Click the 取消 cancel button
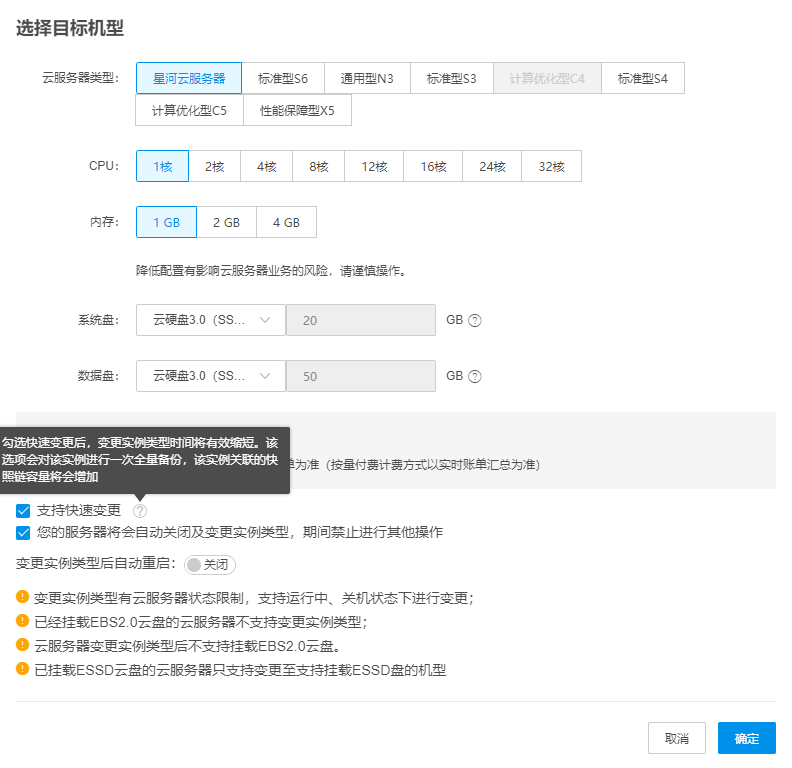792x768 pixels. pyautogui.click(x=676, y=738)
